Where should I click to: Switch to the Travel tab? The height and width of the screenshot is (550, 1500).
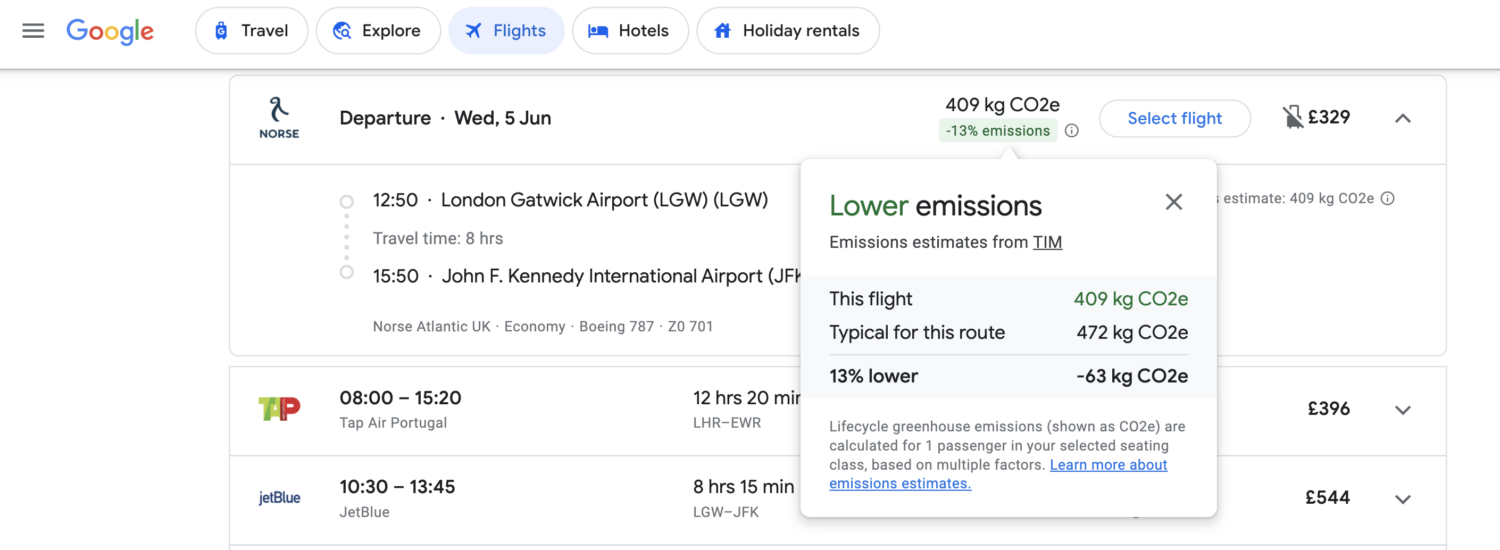coord(251,31)
